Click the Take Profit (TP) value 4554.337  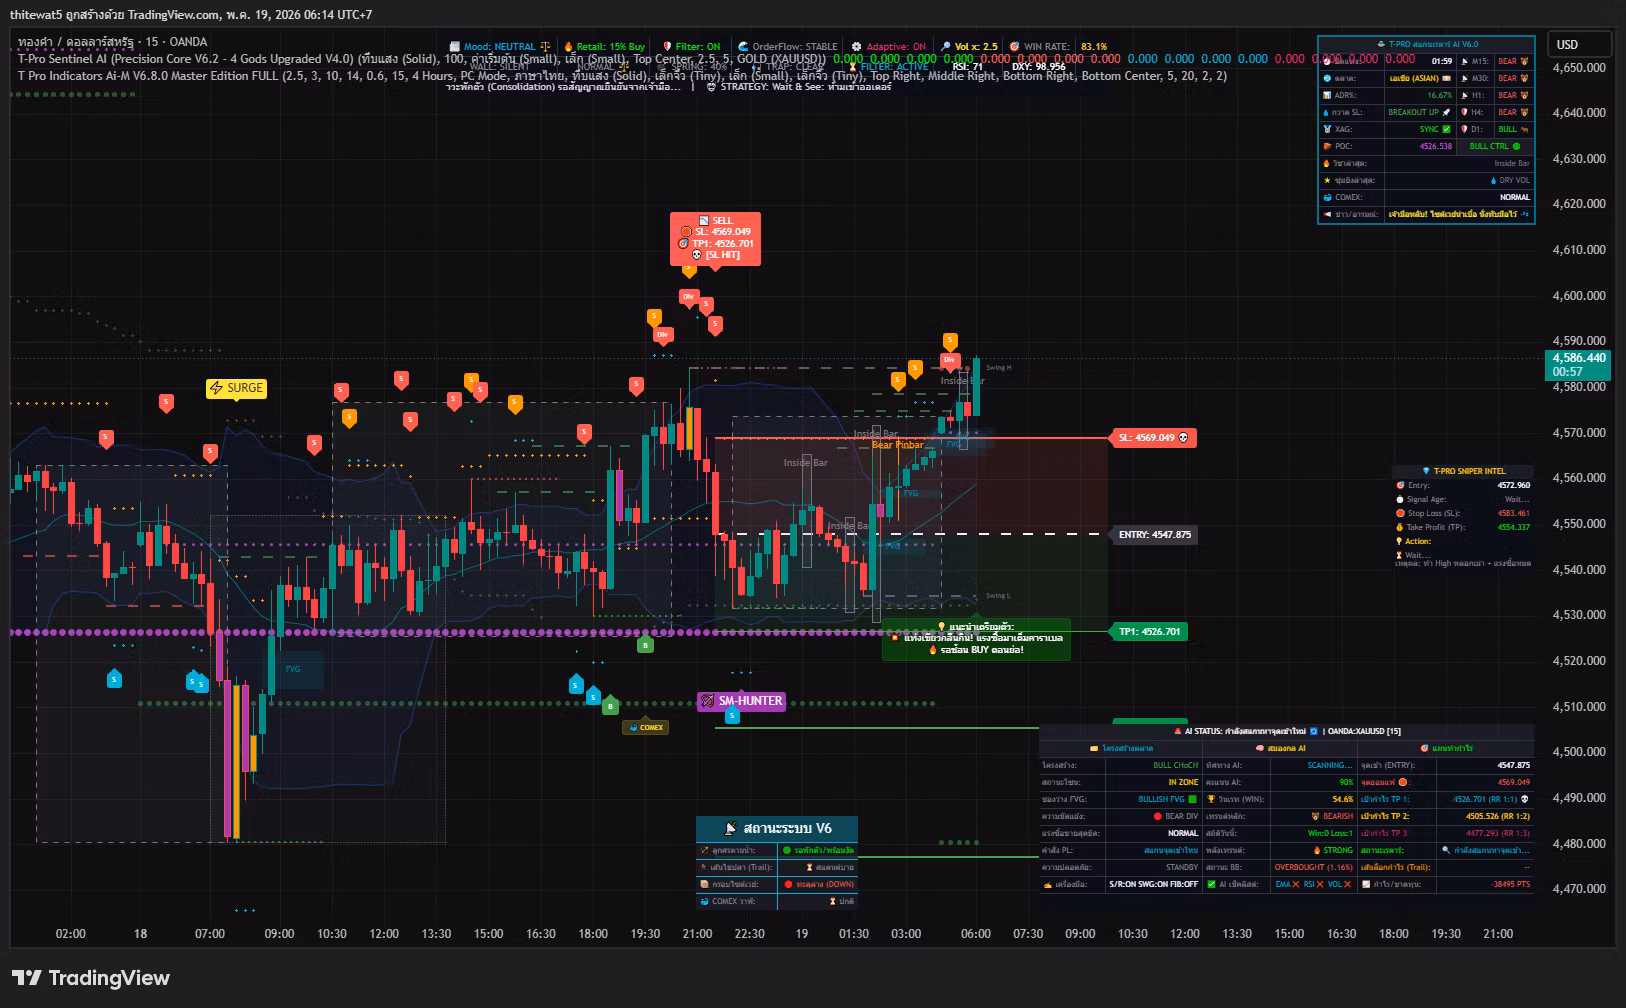1513,527
